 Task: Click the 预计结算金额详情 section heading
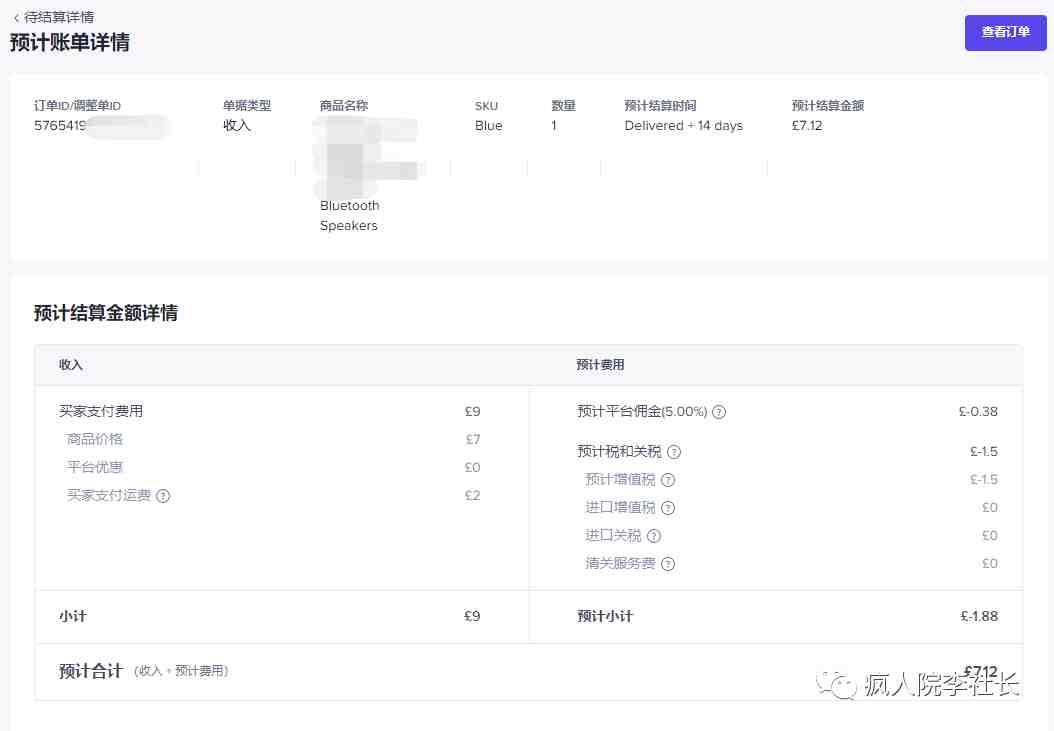pos(106,313)
